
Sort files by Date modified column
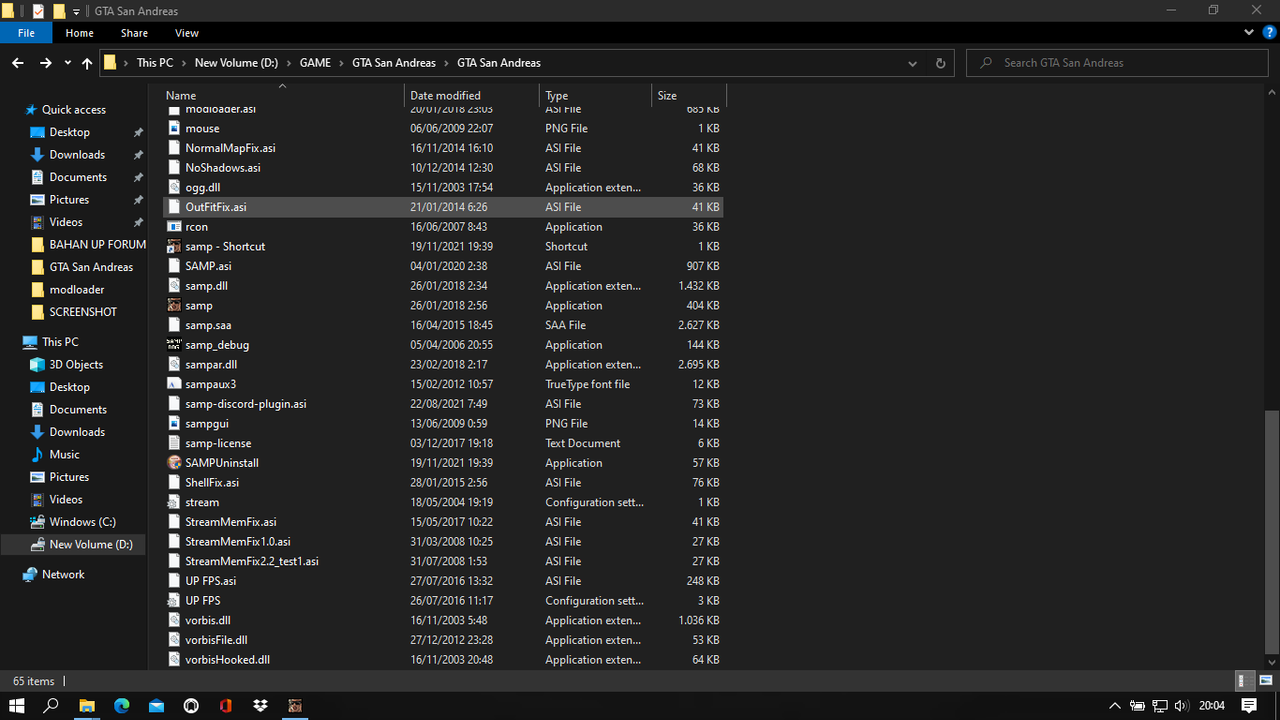[472, 95]
